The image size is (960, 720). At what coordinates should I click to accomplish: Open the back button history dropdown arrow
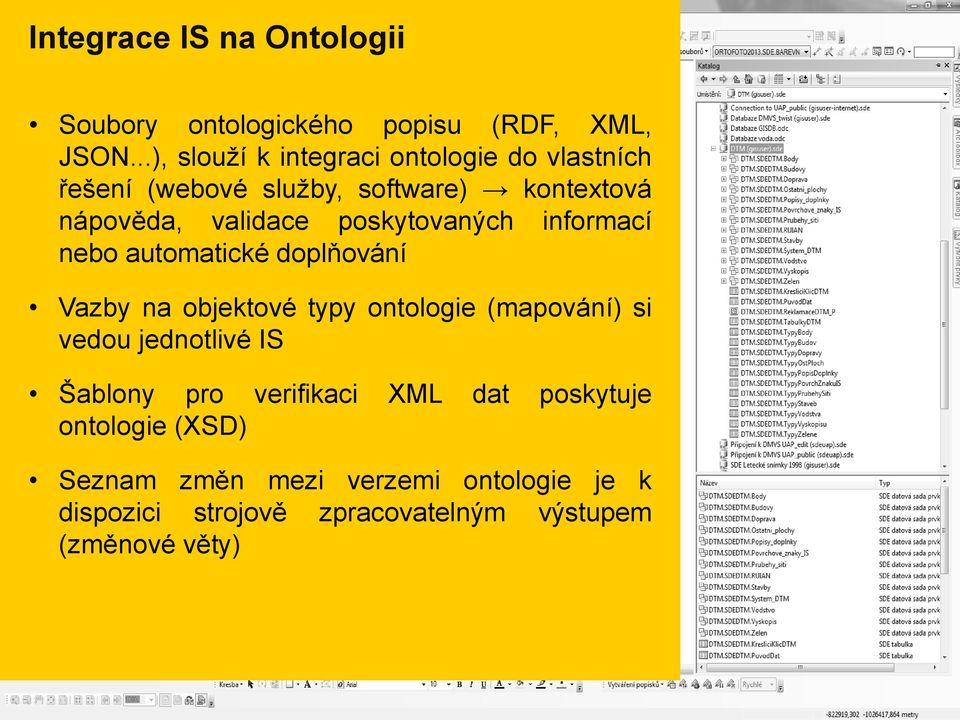713,80
